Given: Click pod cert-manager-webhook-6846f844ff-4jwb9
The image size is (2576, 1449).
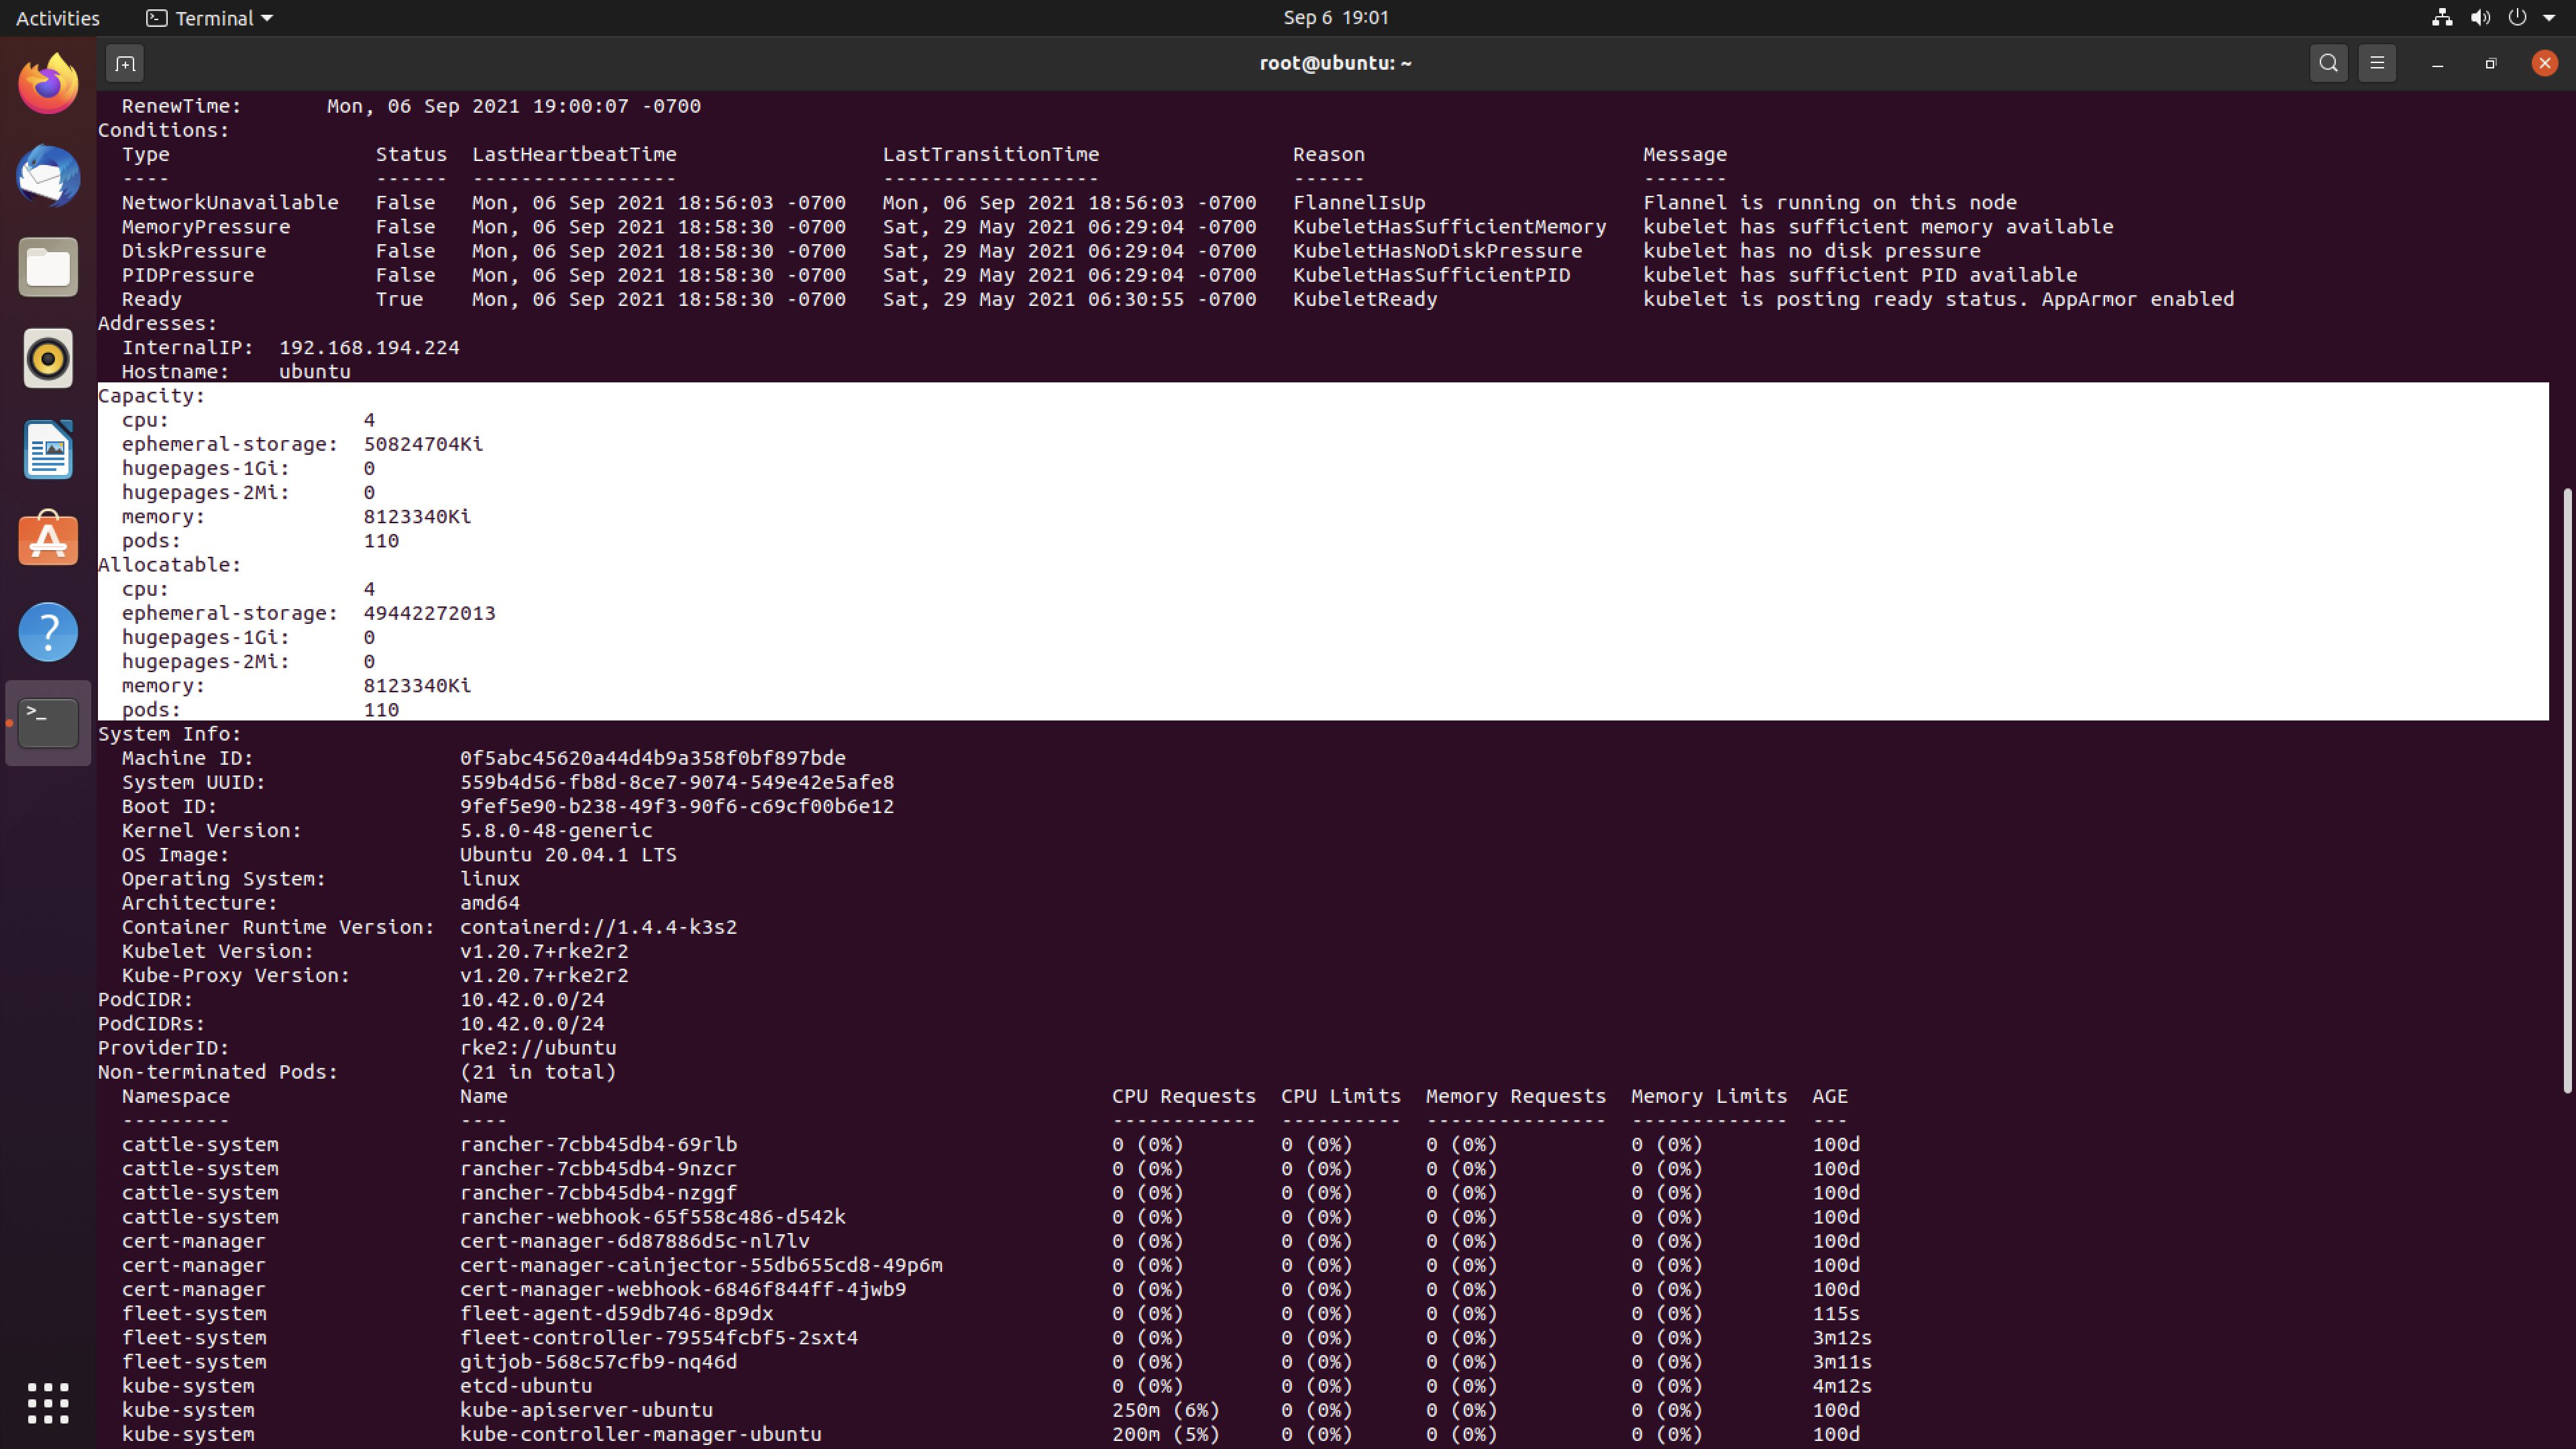Looking at the screenshot, I should (x=683, y=1289).
